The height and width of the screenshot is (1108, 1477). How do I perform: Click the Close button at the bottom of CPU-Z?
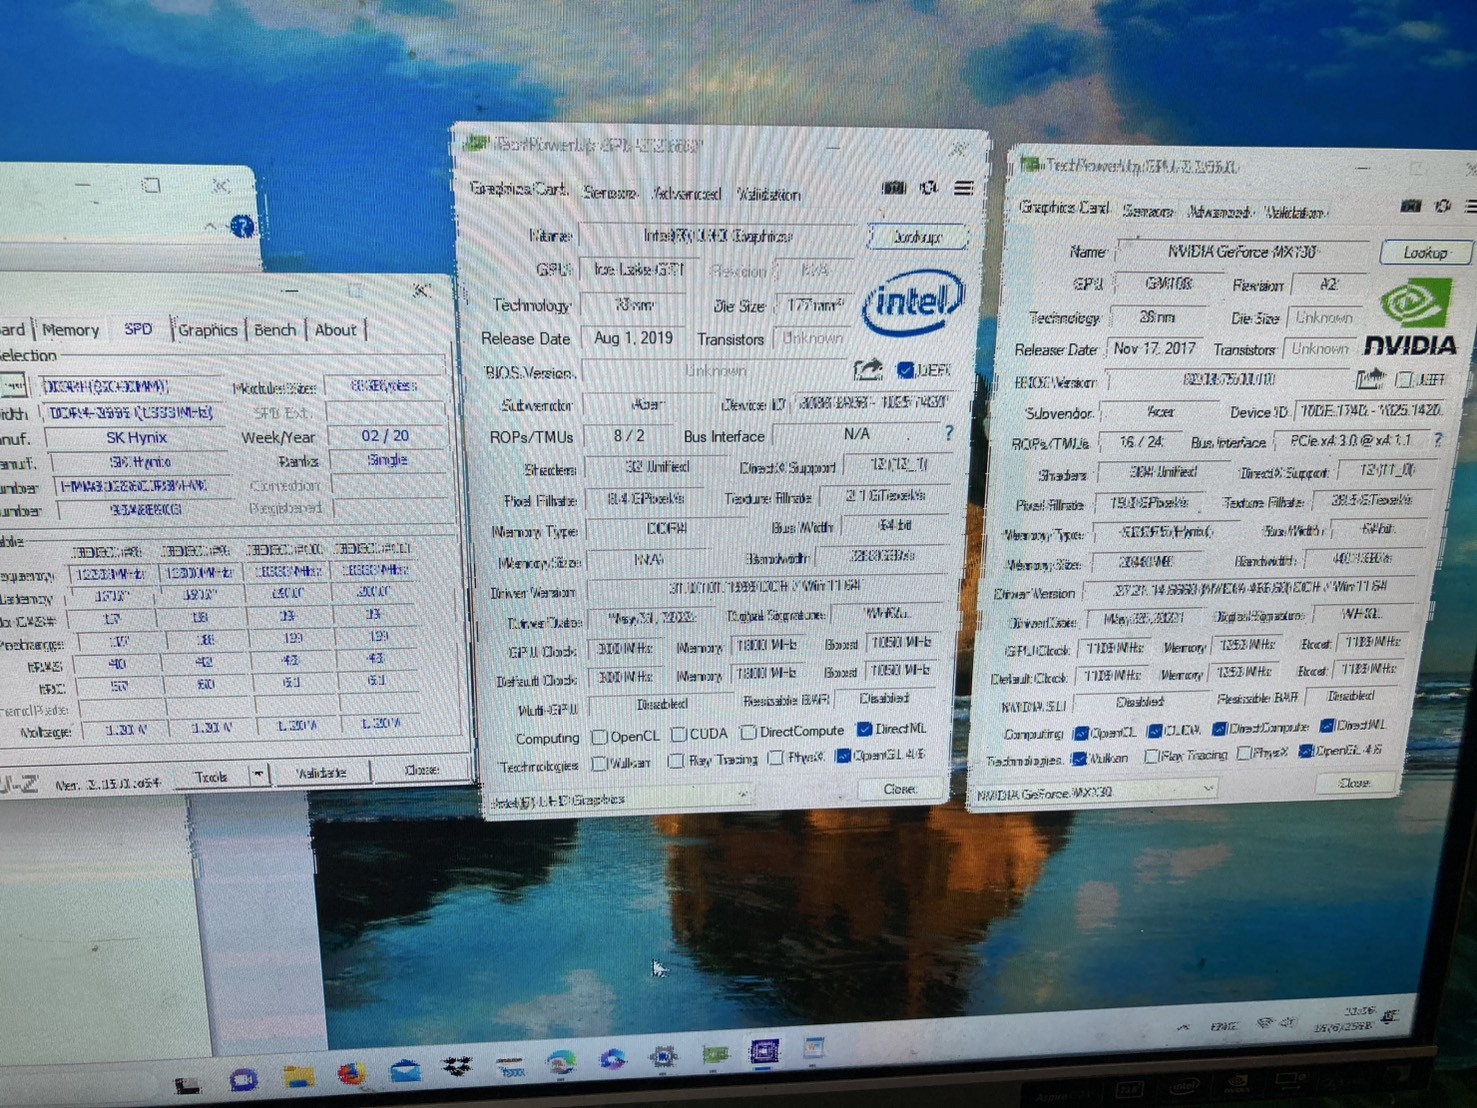pos(421,769)
